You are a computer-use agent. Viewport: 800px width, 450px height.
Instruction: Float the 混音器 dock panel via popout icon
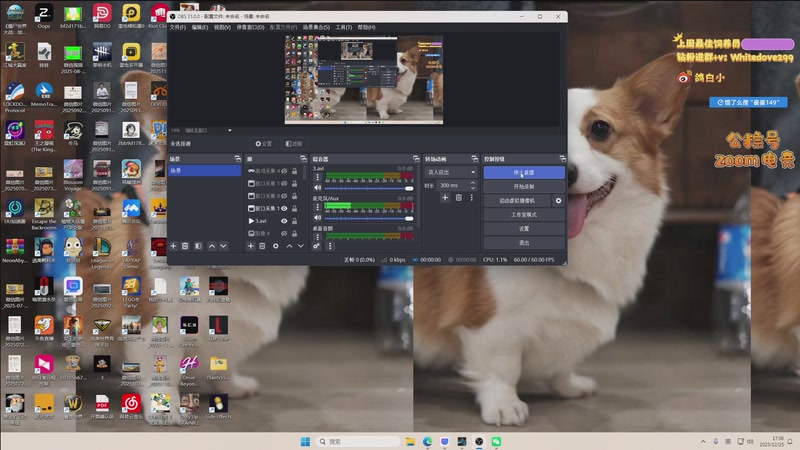[416, 159]
